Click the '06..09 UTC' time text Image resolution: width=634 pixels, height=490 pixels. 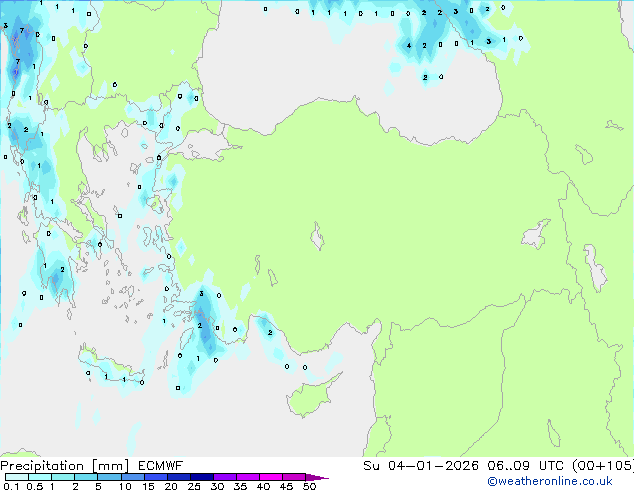click(525, 466)
